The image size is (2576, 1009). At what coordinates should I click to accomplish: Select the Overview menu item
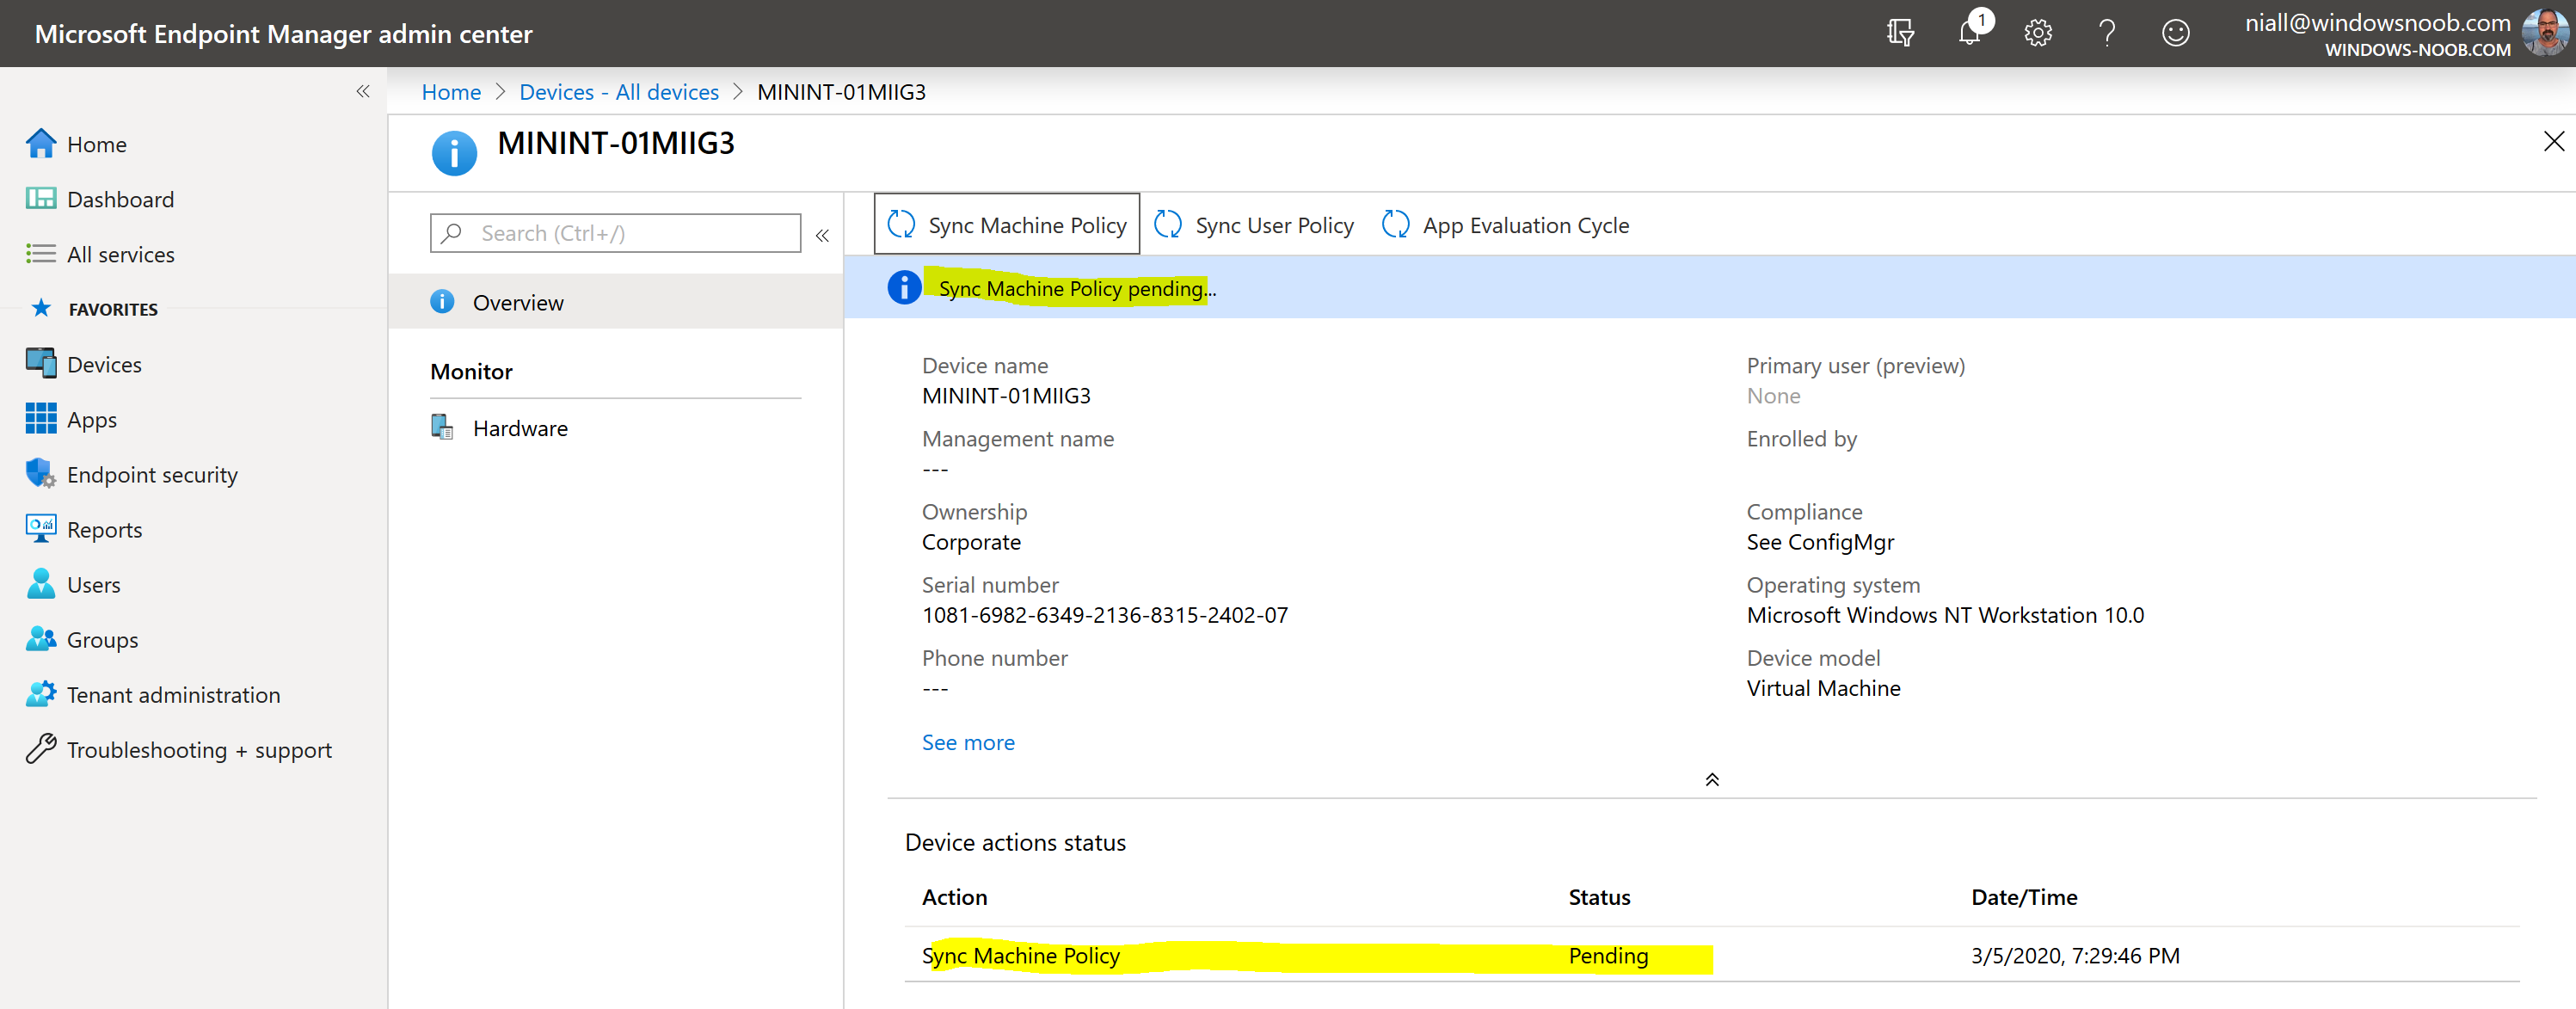(x=615, y=302)
